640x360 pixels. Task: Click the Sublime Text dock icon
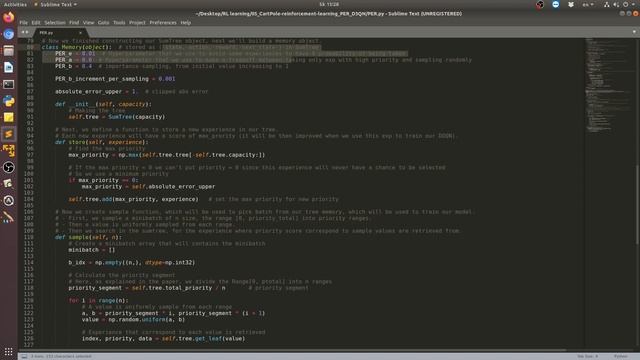click(x=9, y=134)
